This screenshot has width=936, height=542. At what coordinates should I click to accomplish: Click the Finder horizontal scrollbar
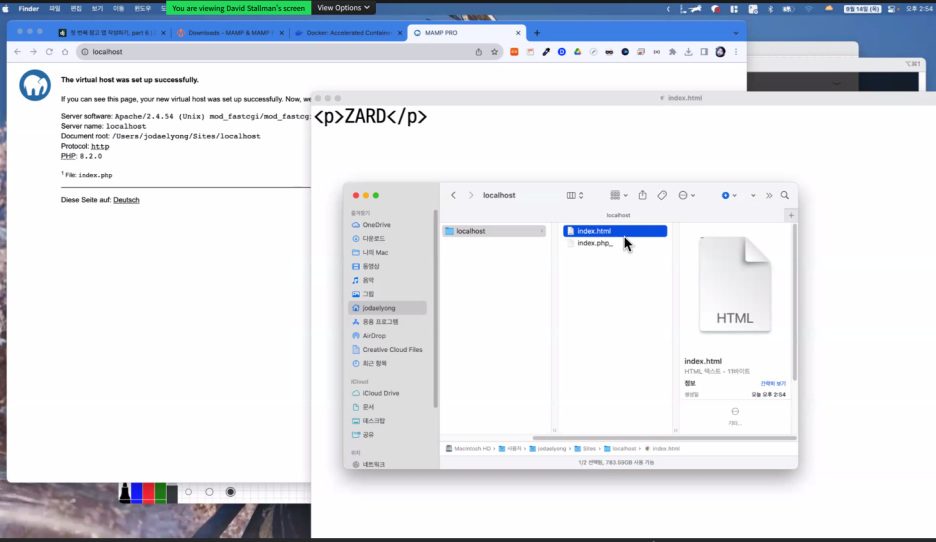tap(664, 438)
